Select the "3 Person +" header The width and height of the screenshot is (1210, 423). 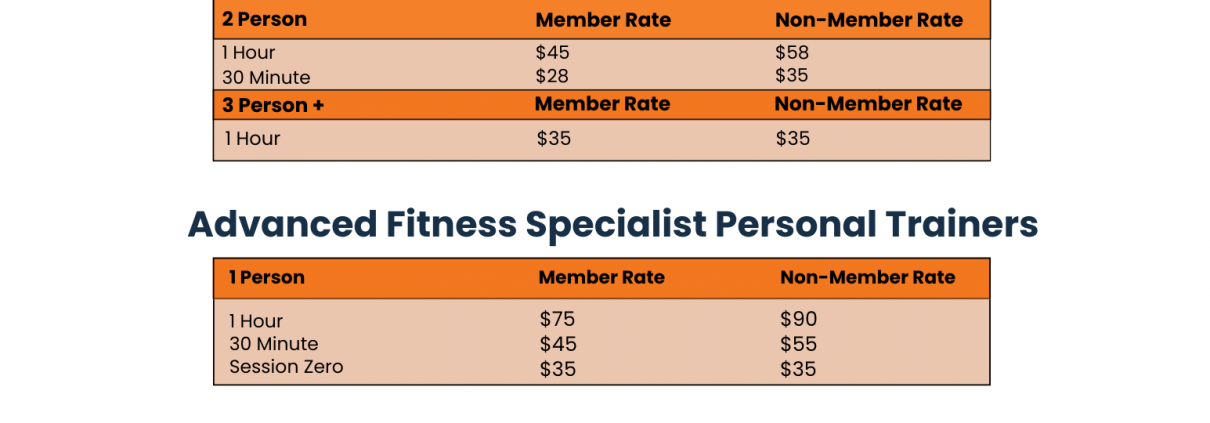[273, 105]
